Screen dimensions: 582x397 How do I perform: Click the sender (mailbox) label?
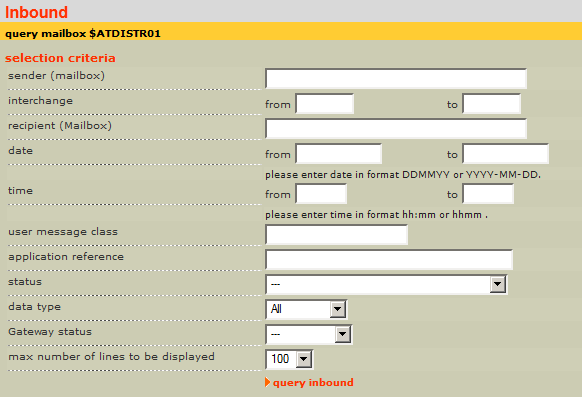(56, 76)
